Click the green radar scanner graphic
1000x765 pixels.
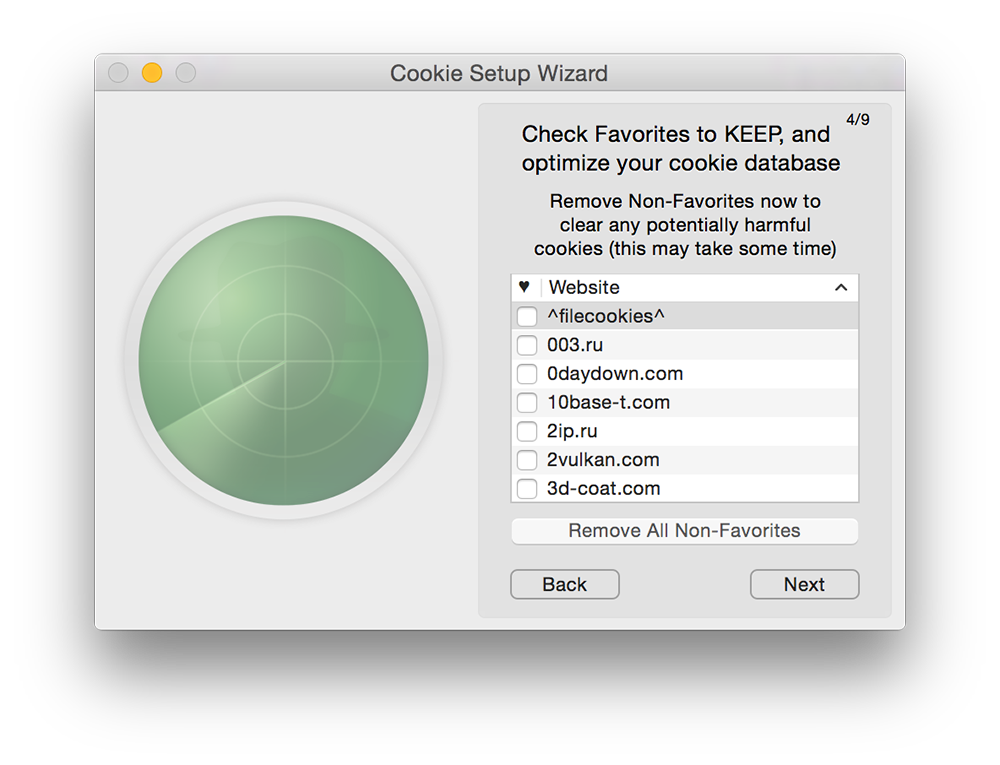point(284,360)
